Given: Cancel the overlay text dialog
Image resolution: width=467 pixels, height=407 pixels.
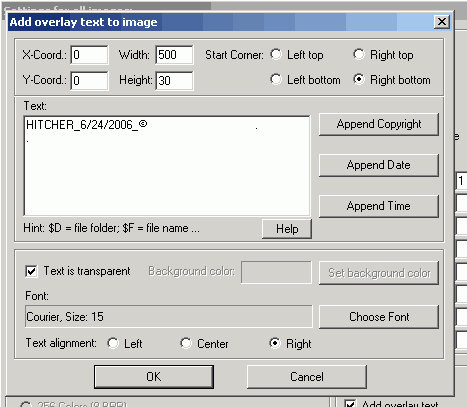Looking at the screenshot, I should pyautogui.click(x=307, y=377).
